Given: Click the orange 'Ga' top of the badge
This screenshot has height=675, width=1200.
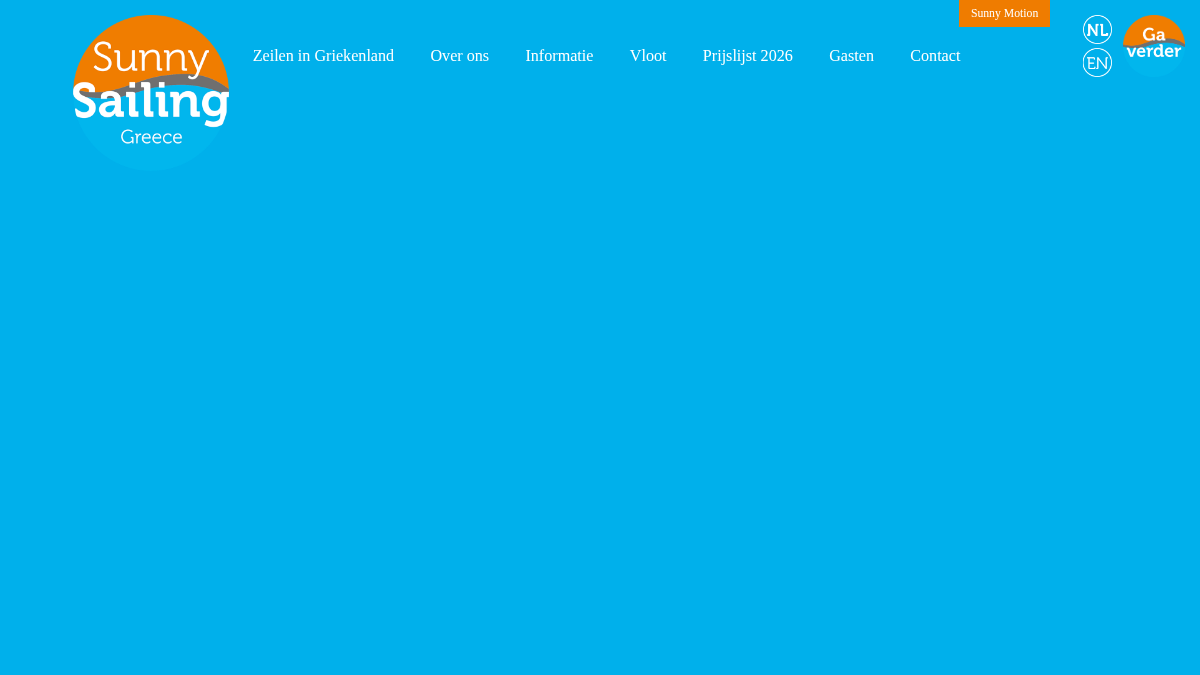Looking at the screenshot, I should 1154,34.
